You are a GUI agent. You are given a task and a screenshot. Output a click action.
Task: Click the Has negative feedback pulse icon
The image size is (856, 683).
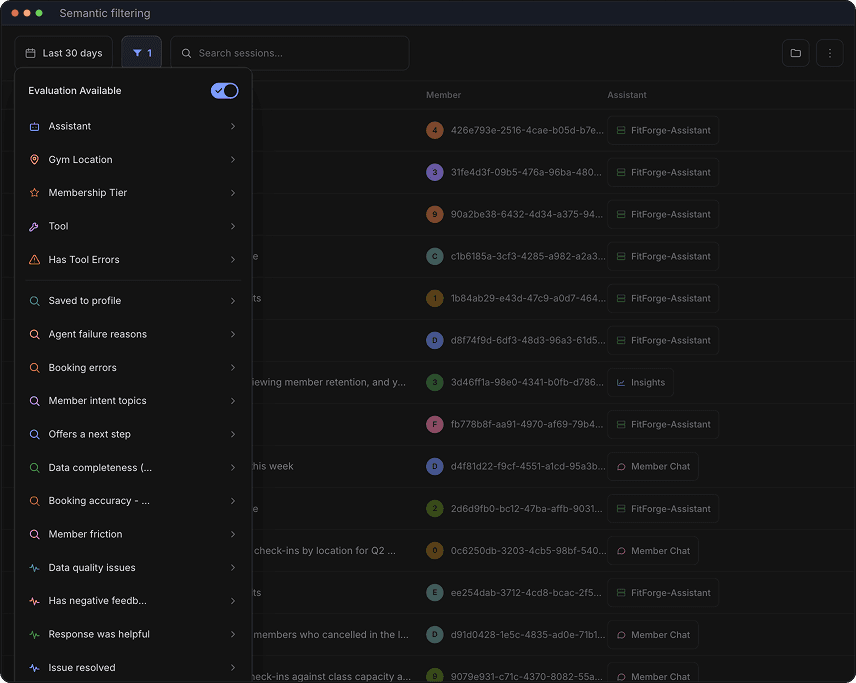(x=34, y=601)
